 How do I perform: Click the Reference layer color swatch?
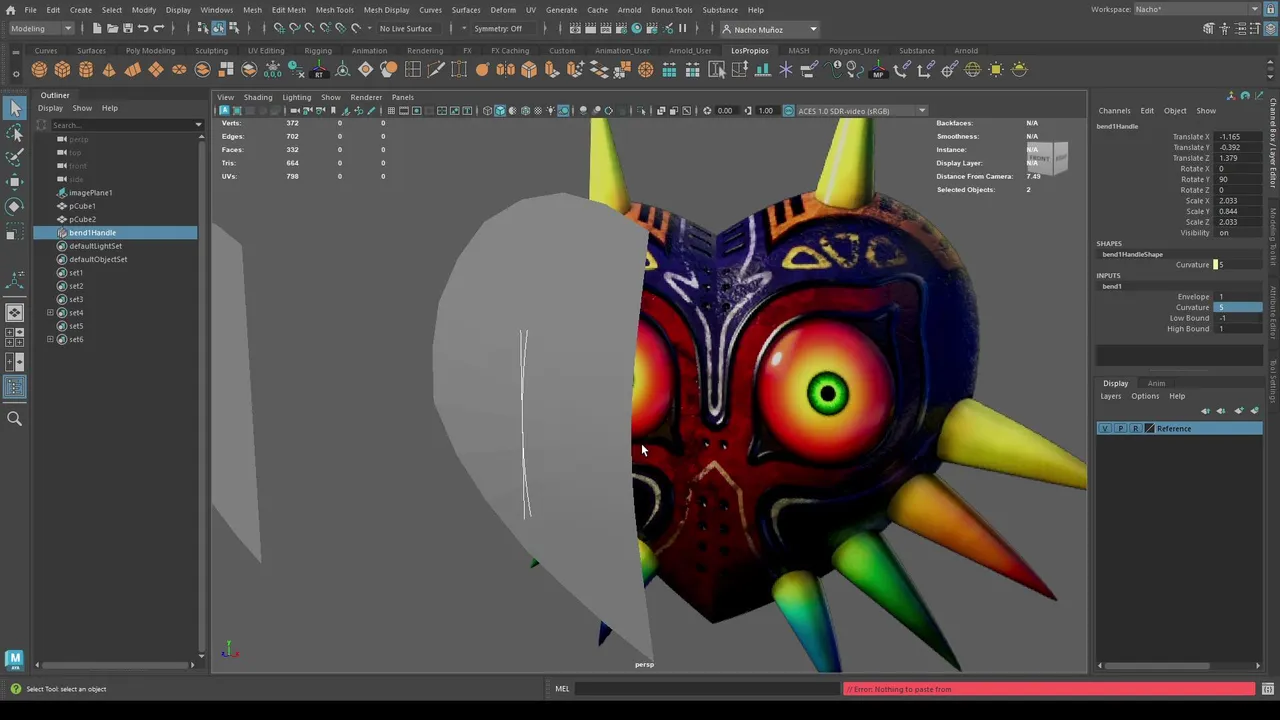tap(1149, 429)
